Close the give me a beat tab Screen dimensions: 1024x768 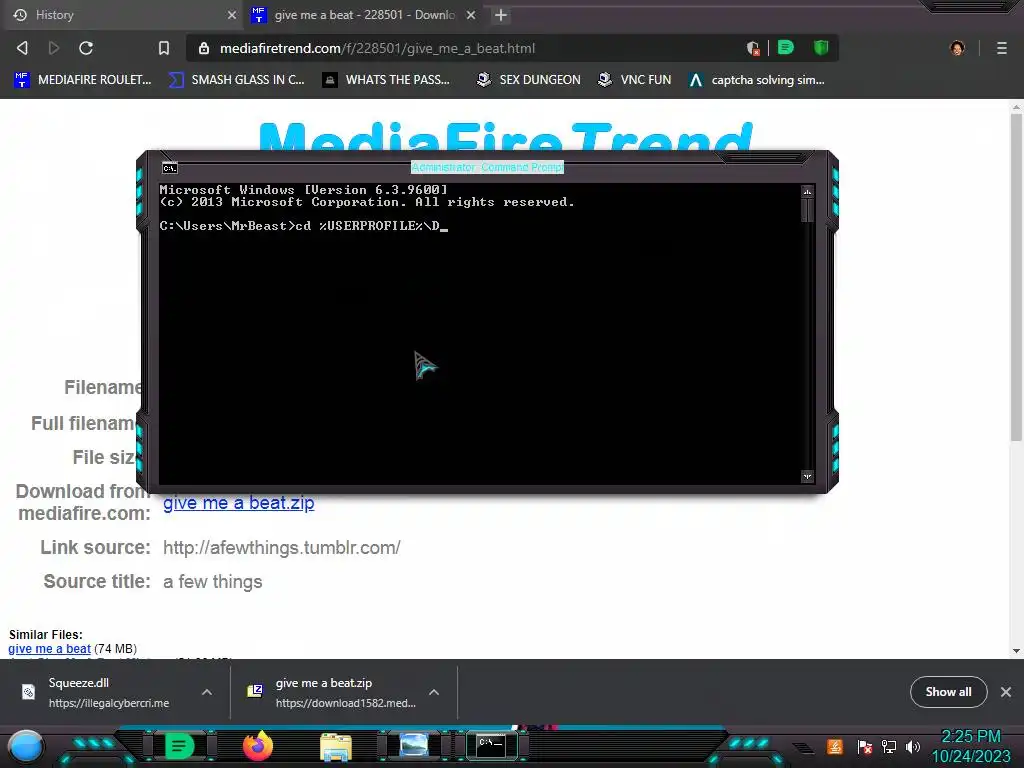click(471, 15)
